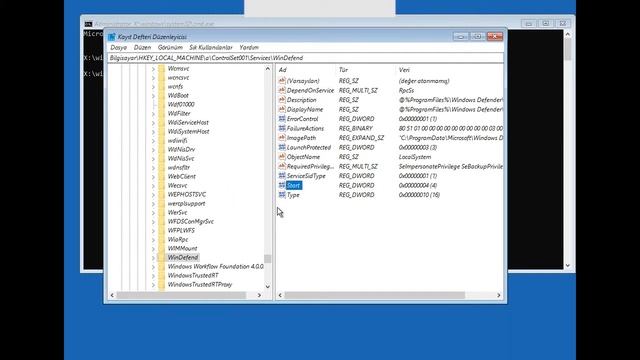Click the Registry Editor title bar icon

pyautogui.click(x=112, y=37)
